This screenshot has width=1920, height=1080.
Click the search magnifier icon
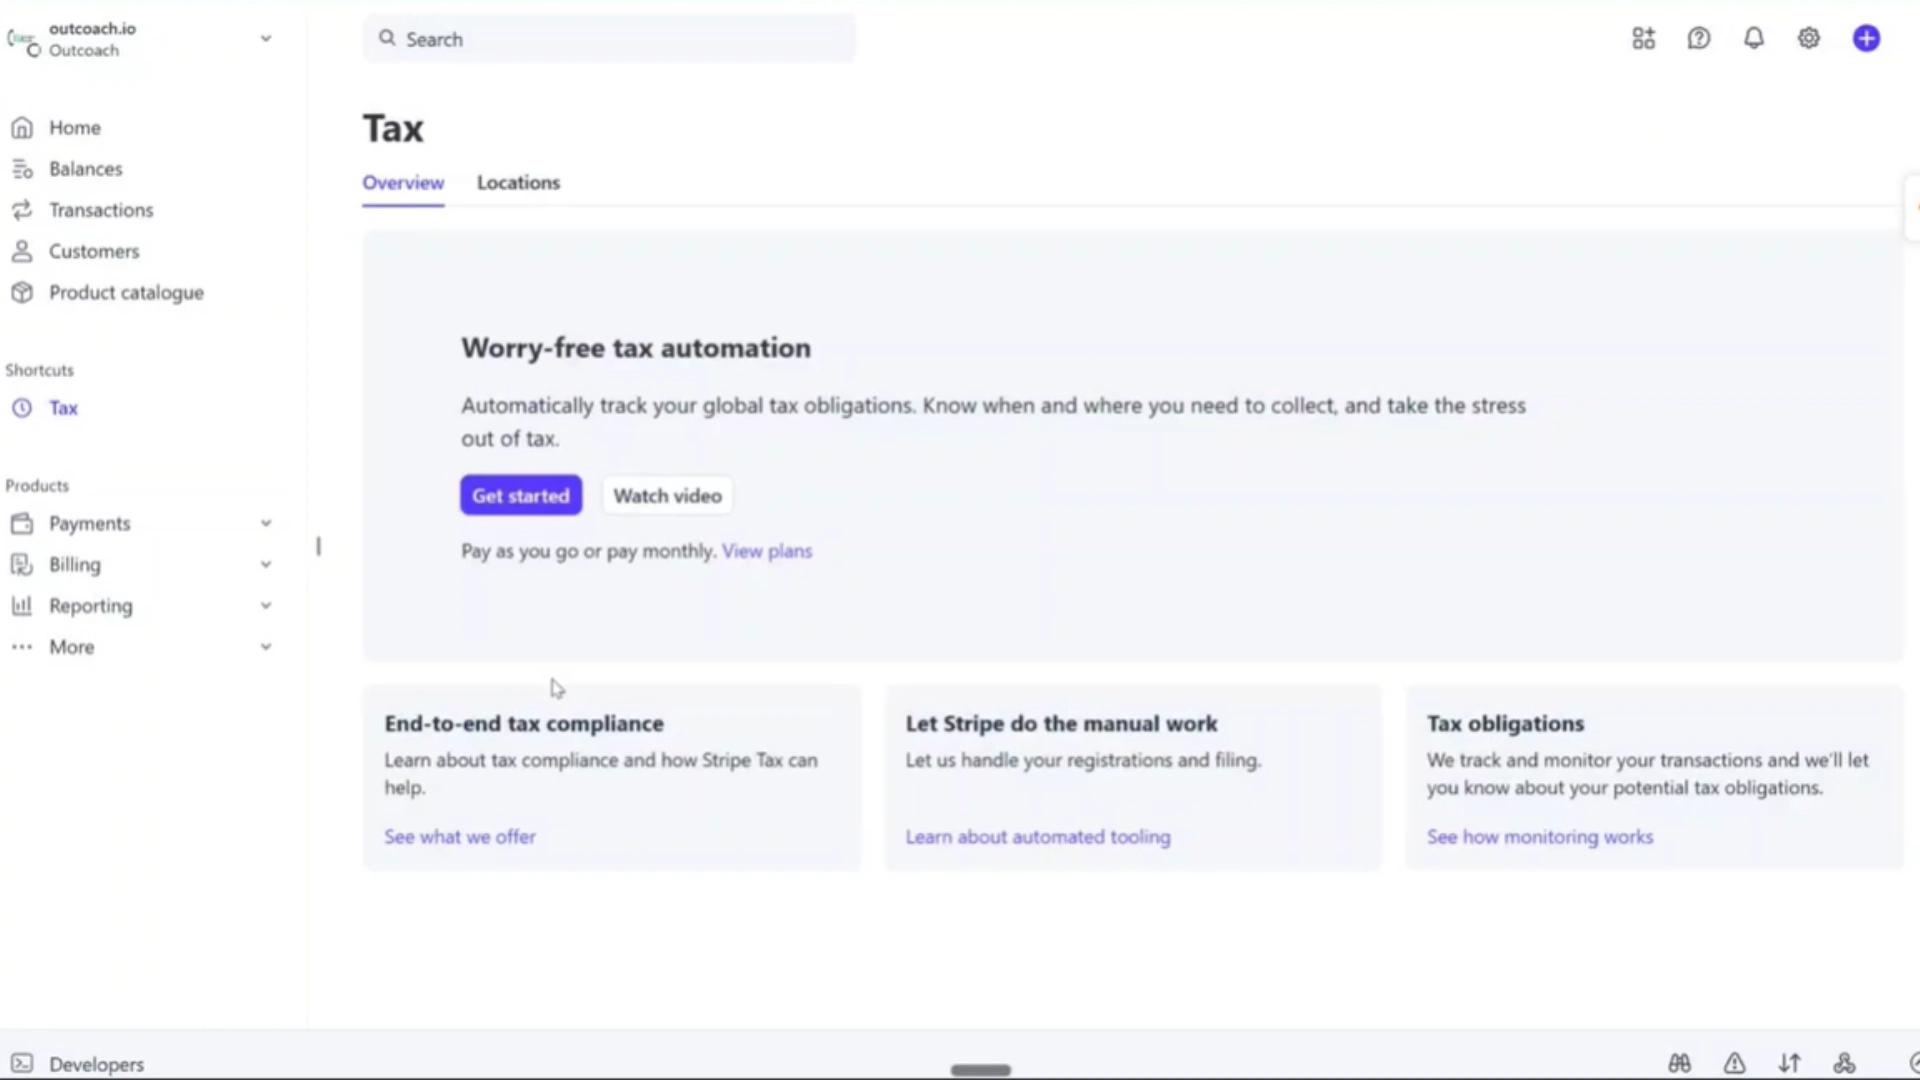pos(387,38)
